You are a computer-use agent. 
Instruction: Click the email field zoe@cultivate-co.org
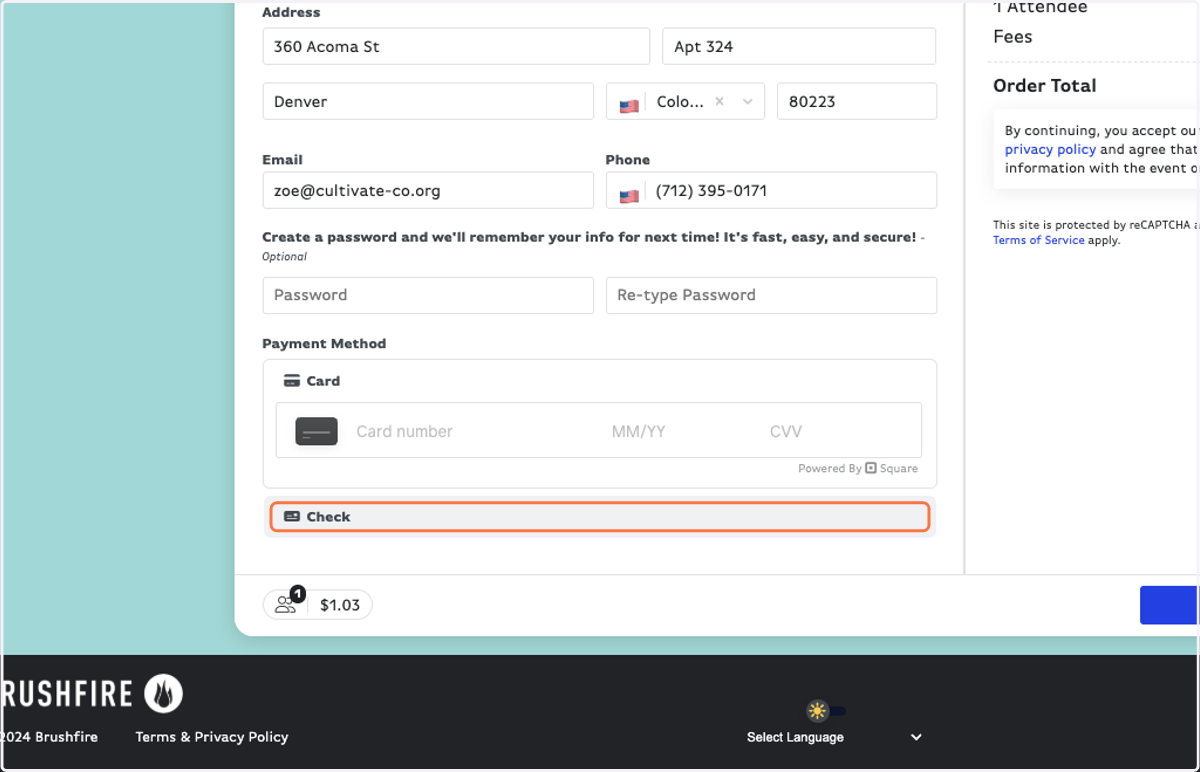point(428,191)
